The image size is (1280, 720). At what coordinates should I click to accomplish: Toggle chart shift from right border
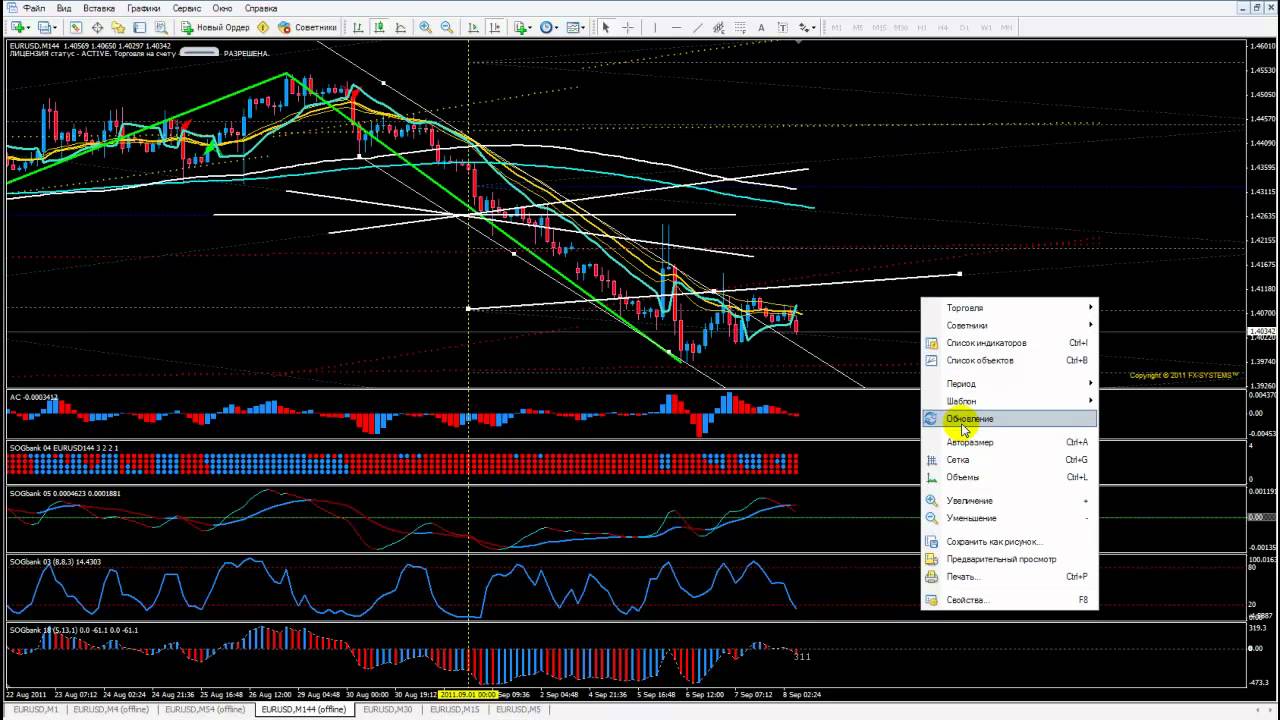point(494,28)
